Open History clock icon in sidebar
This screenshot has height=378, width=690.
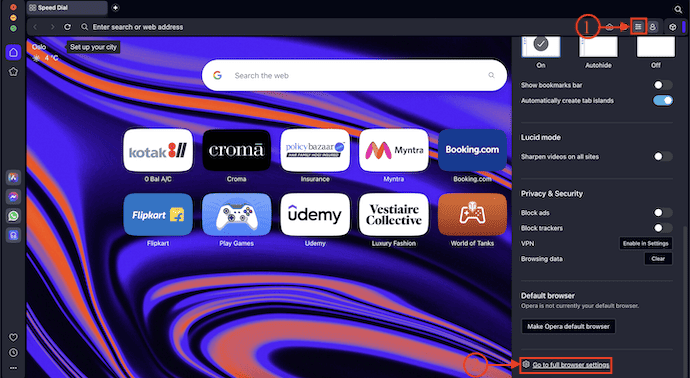[13, 352]
